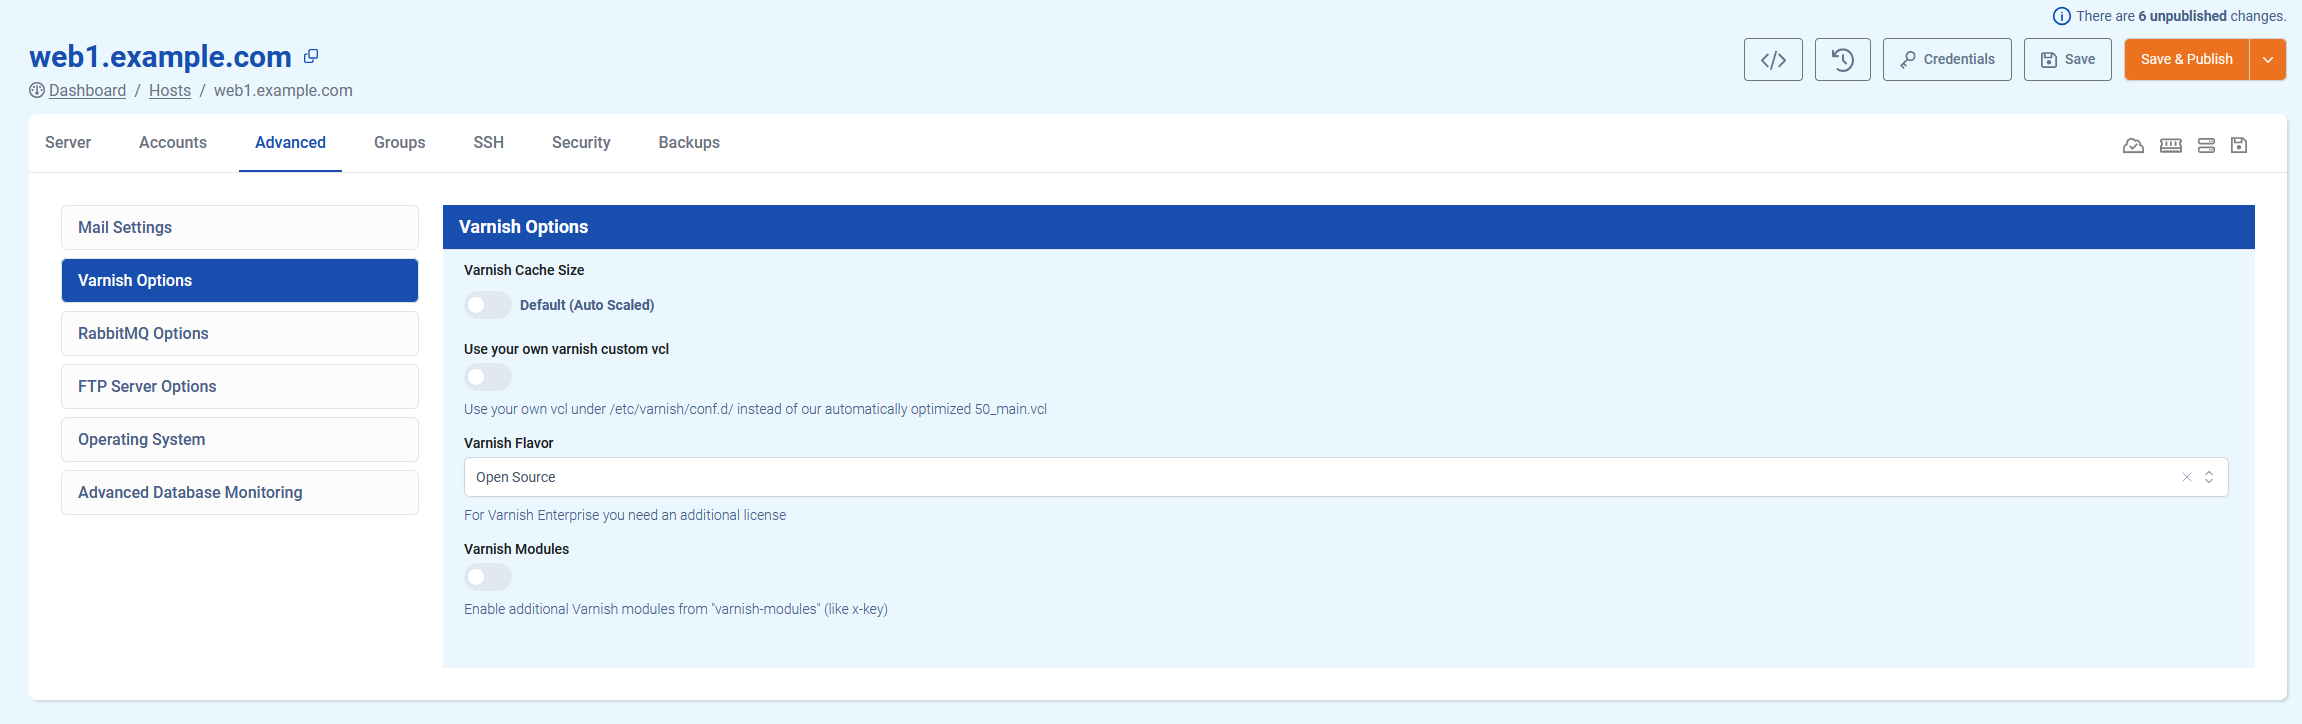Expand the Save & Publish dropdown arrow

tap(2267, 60)
